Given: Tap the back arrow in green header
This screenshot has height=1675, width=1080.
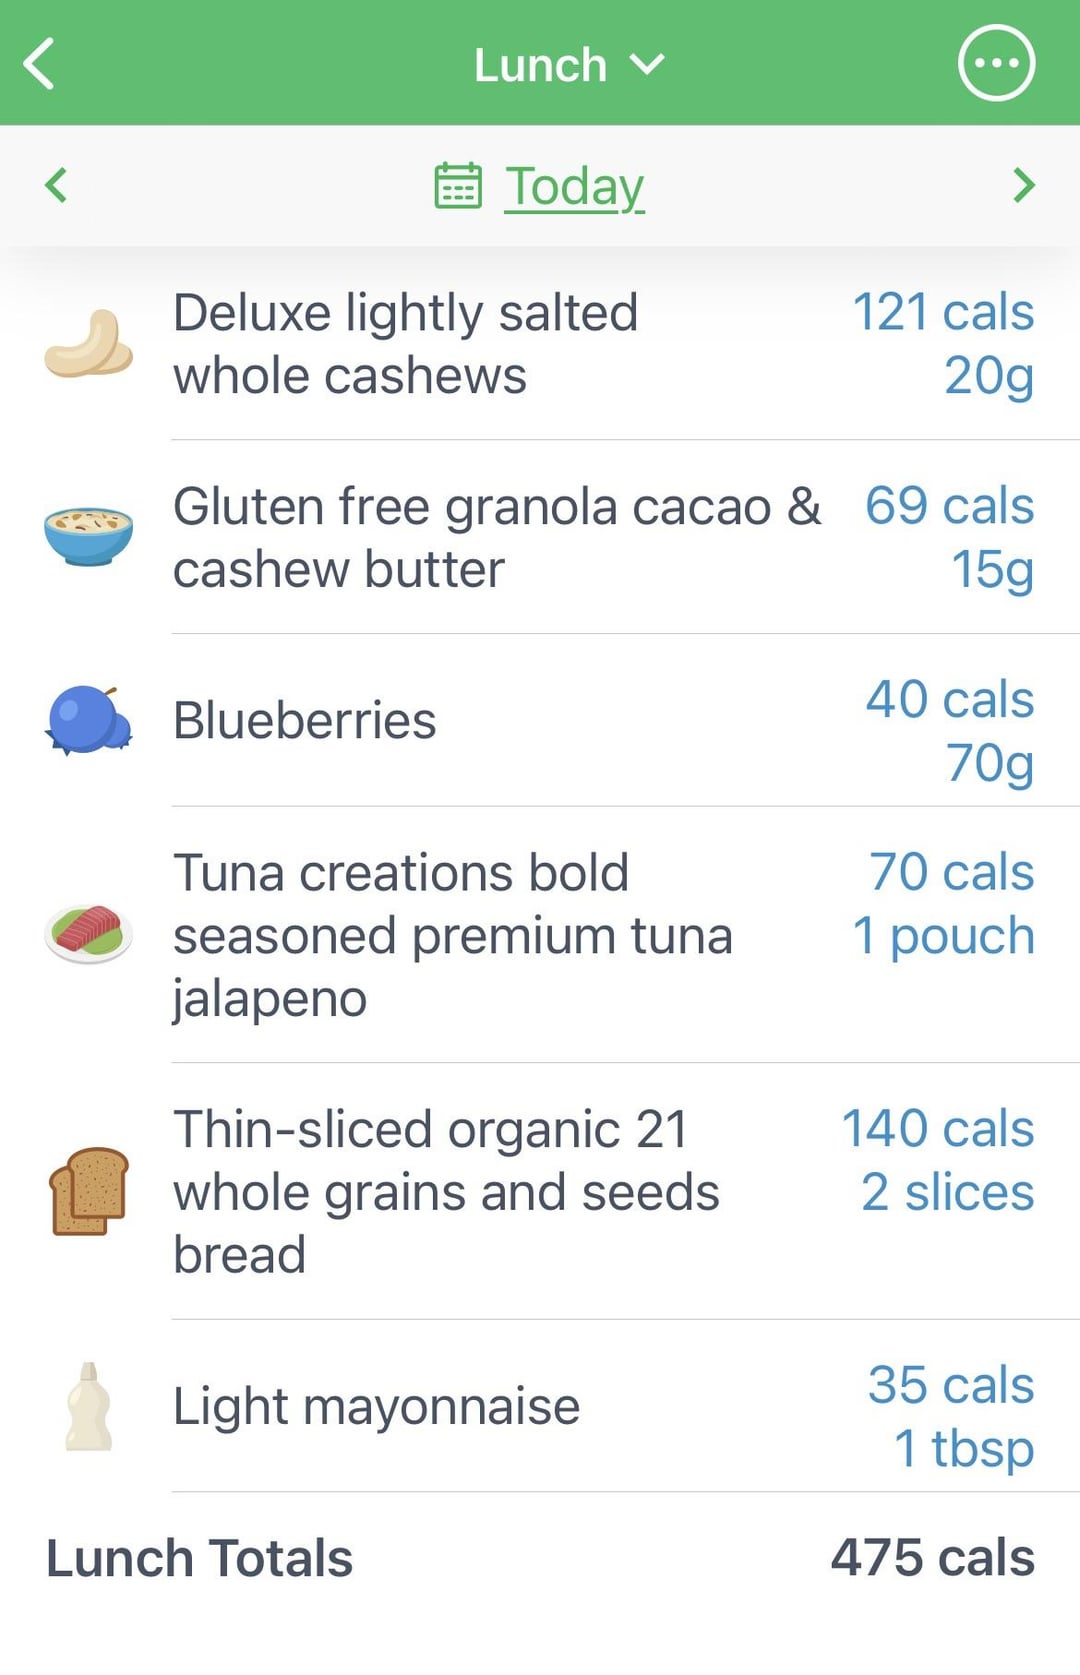Looking at the screenshot, I should coord(39,64).
